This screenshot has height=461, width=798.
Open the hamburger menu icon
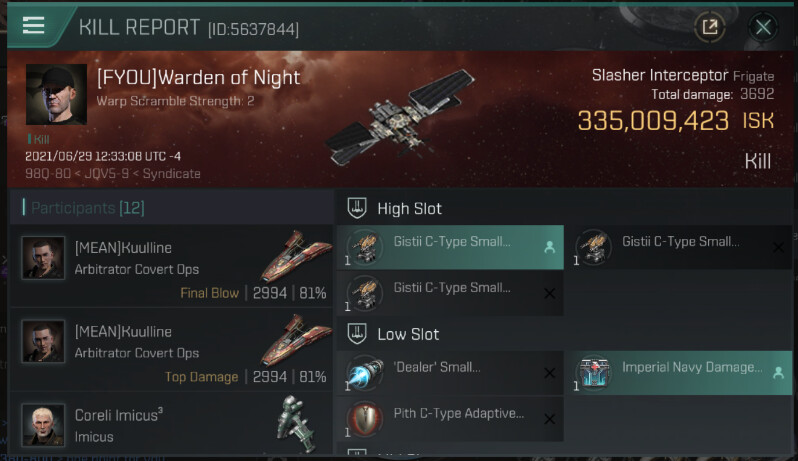coord(34,25)
